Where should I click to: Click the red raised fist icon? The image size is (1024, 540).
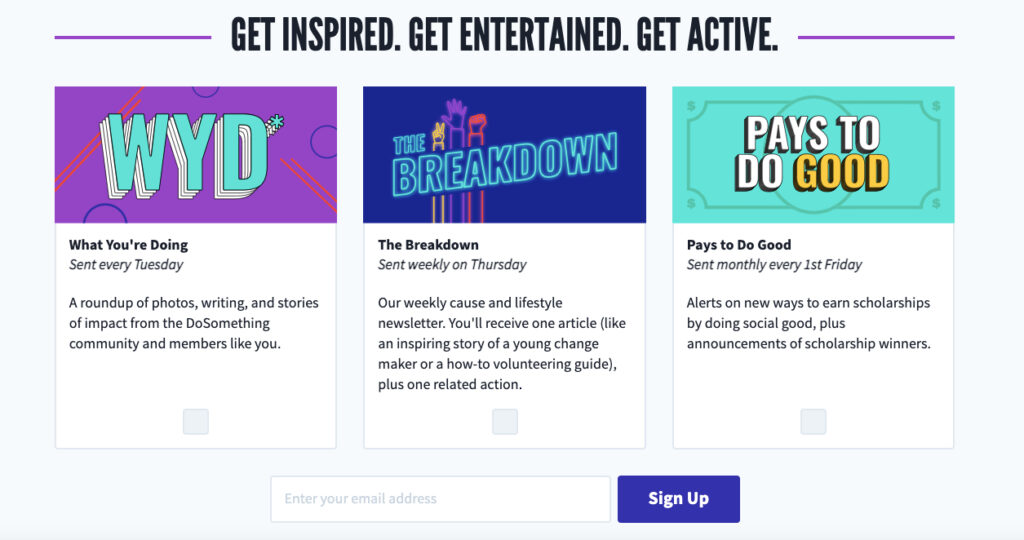pyautogui.click(x=477, y=129)
